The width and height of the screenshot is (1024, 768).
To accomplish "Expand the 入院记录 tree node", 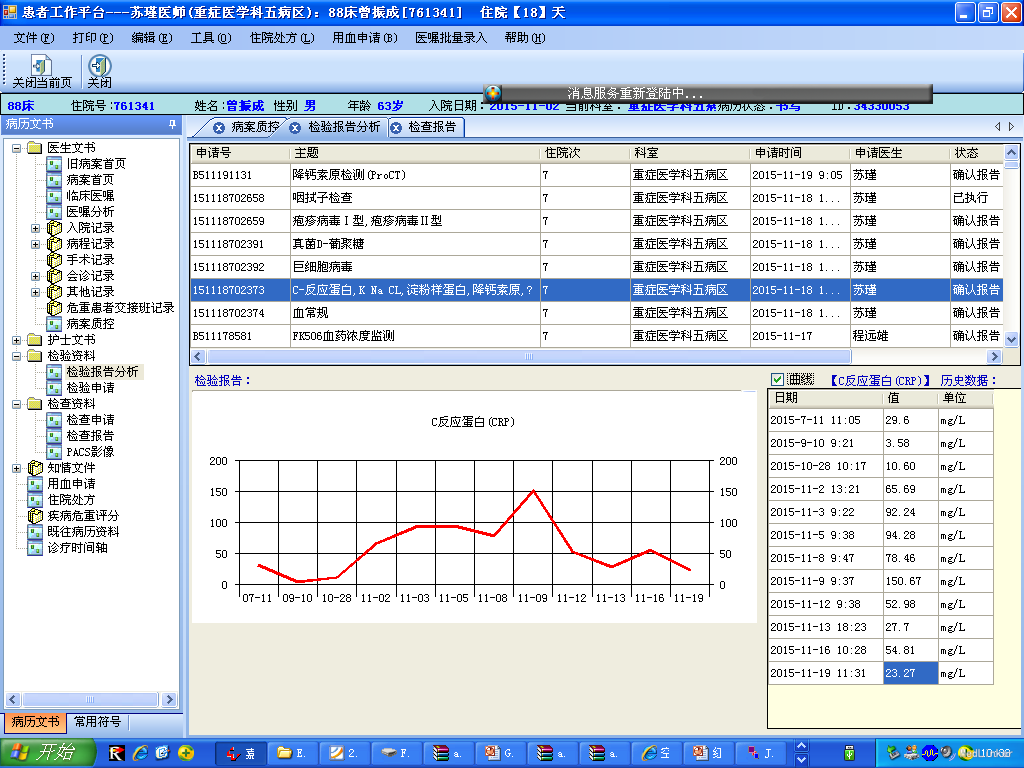I will (36, 228).
